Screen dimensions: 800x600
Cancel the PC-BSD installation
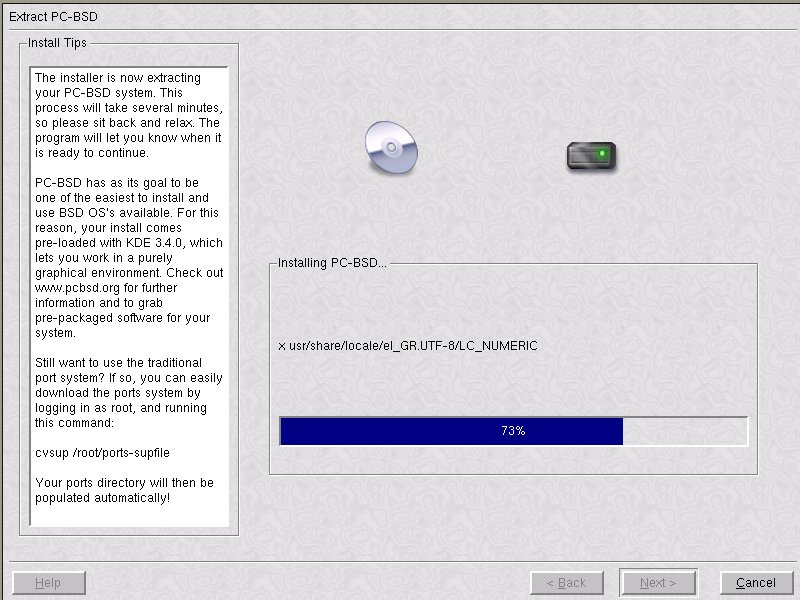[x=756, y=583]
